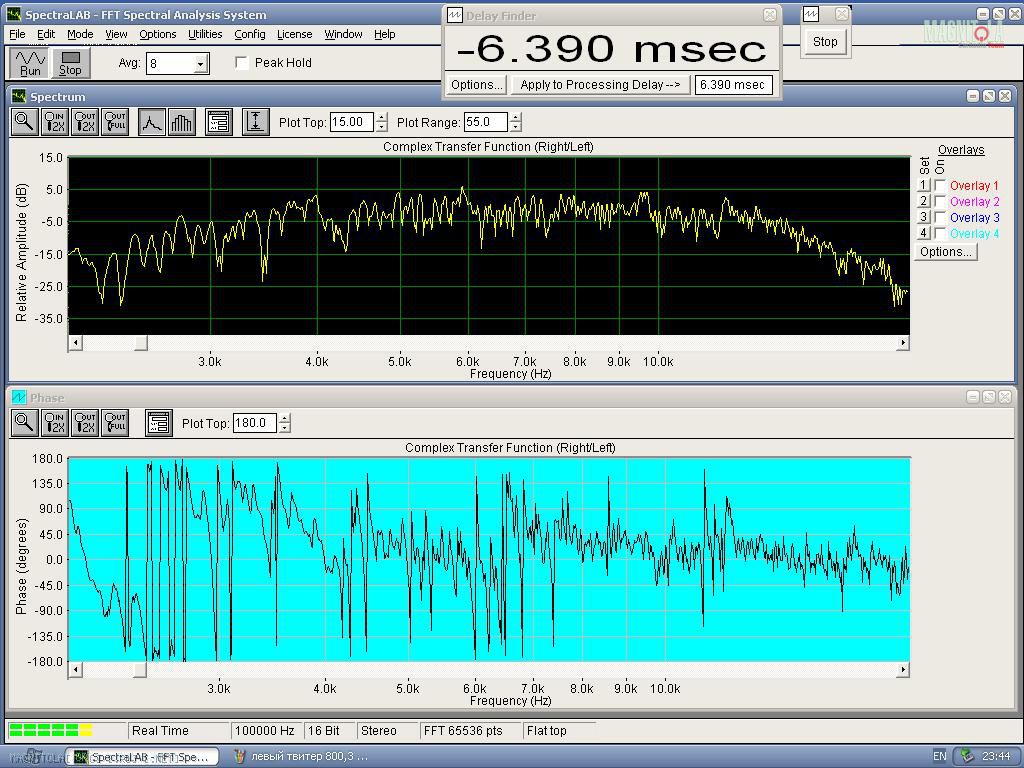Open the Avg dropdown list
The height and width of the screenshot is (768, 1024).
click(x=201, y=64)
